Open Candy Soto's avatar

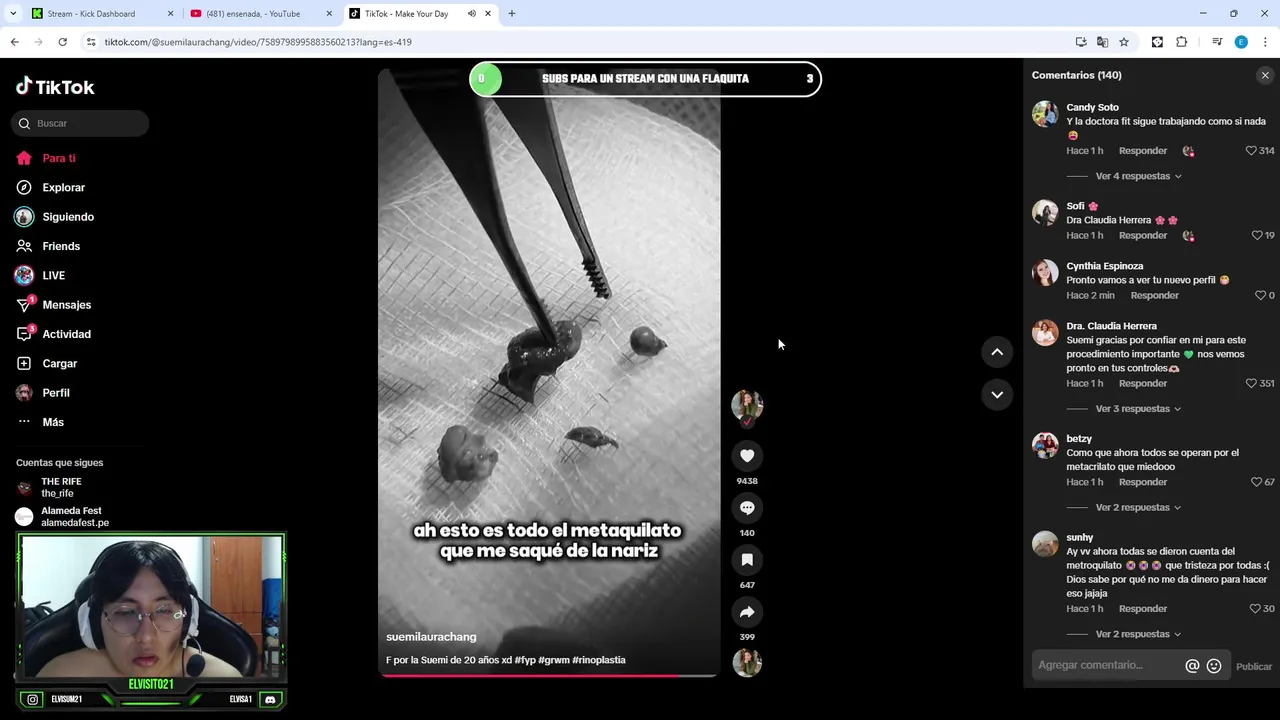pos(1045,114)
